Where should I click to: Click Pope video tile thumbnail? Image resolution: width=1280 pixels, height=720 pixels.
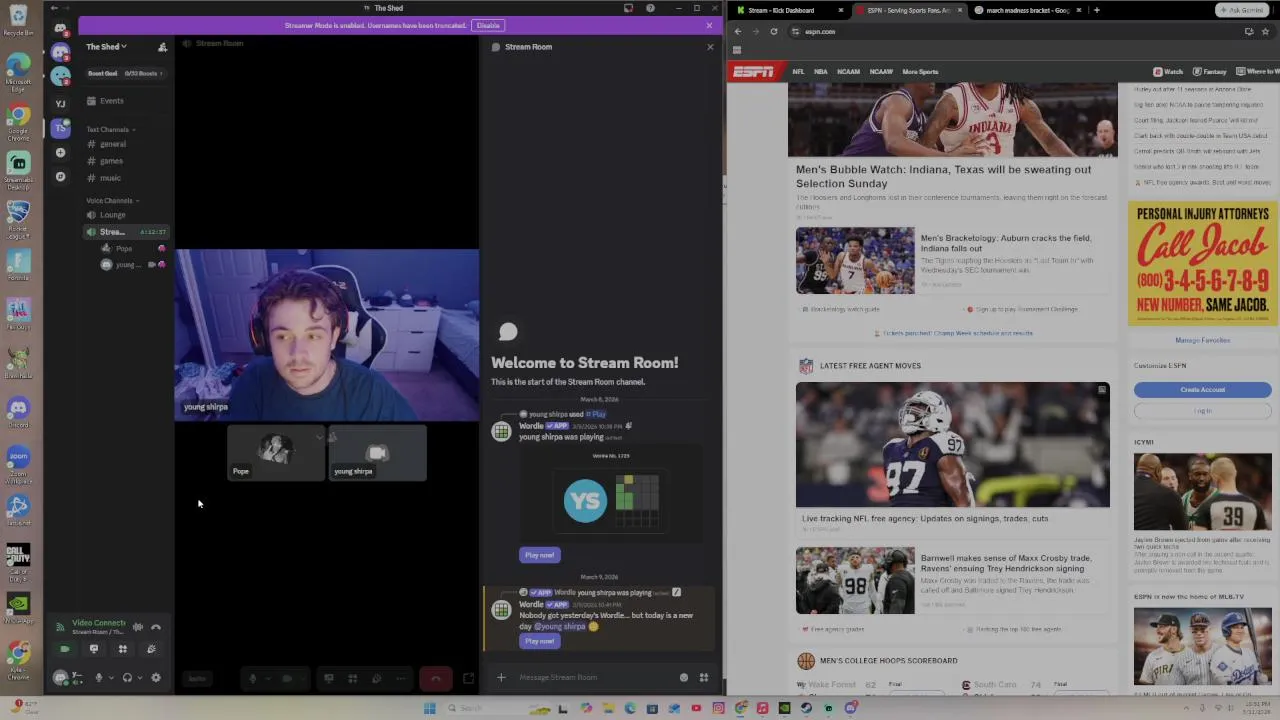click(276, 454)
